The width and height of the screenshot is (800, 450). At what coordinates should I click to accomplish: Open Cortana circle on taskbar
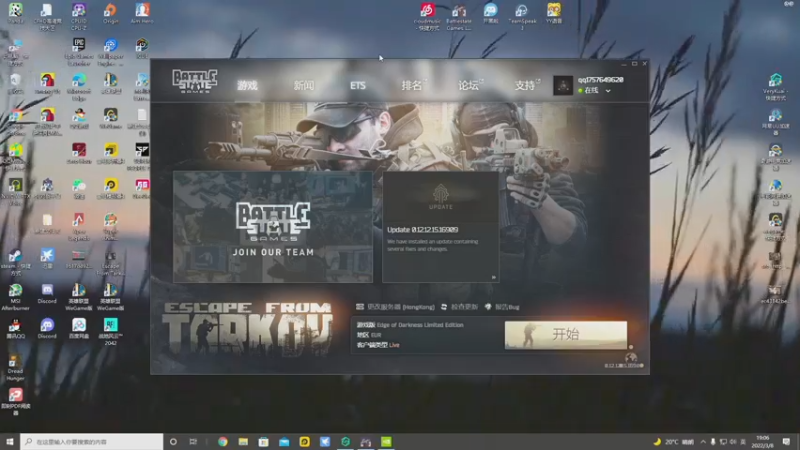point(173,441)
